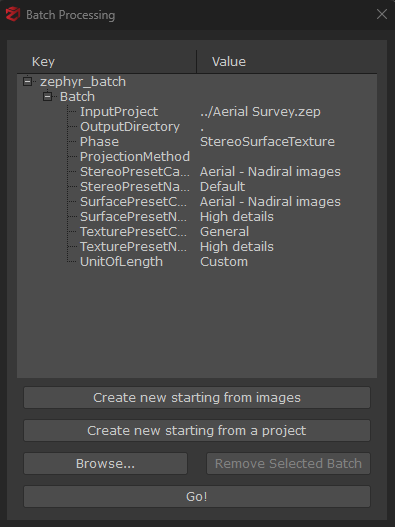Select the OutputDirectory key
This screenshot has width=395, height=527.
click(x=130, y=127)
